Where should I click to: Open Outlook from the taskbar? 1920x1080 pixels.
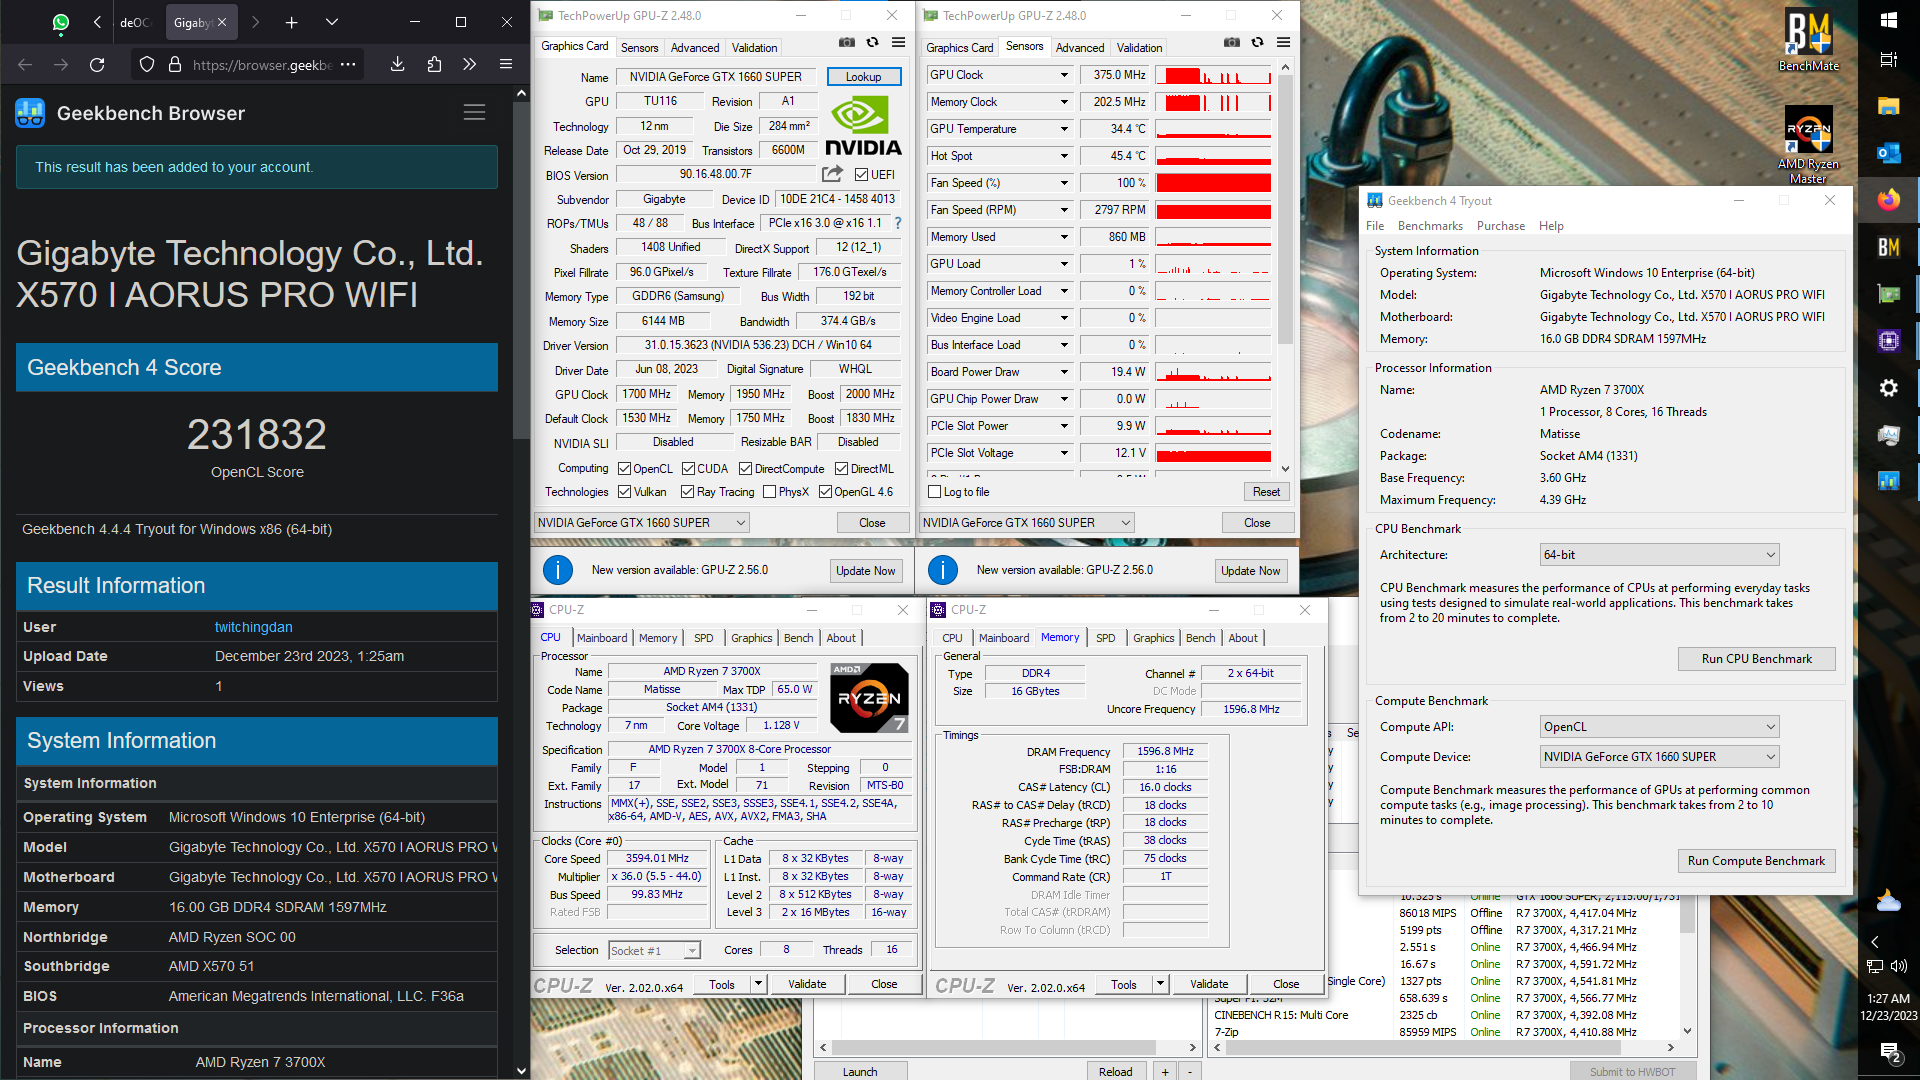click(x=1889, y=153)
